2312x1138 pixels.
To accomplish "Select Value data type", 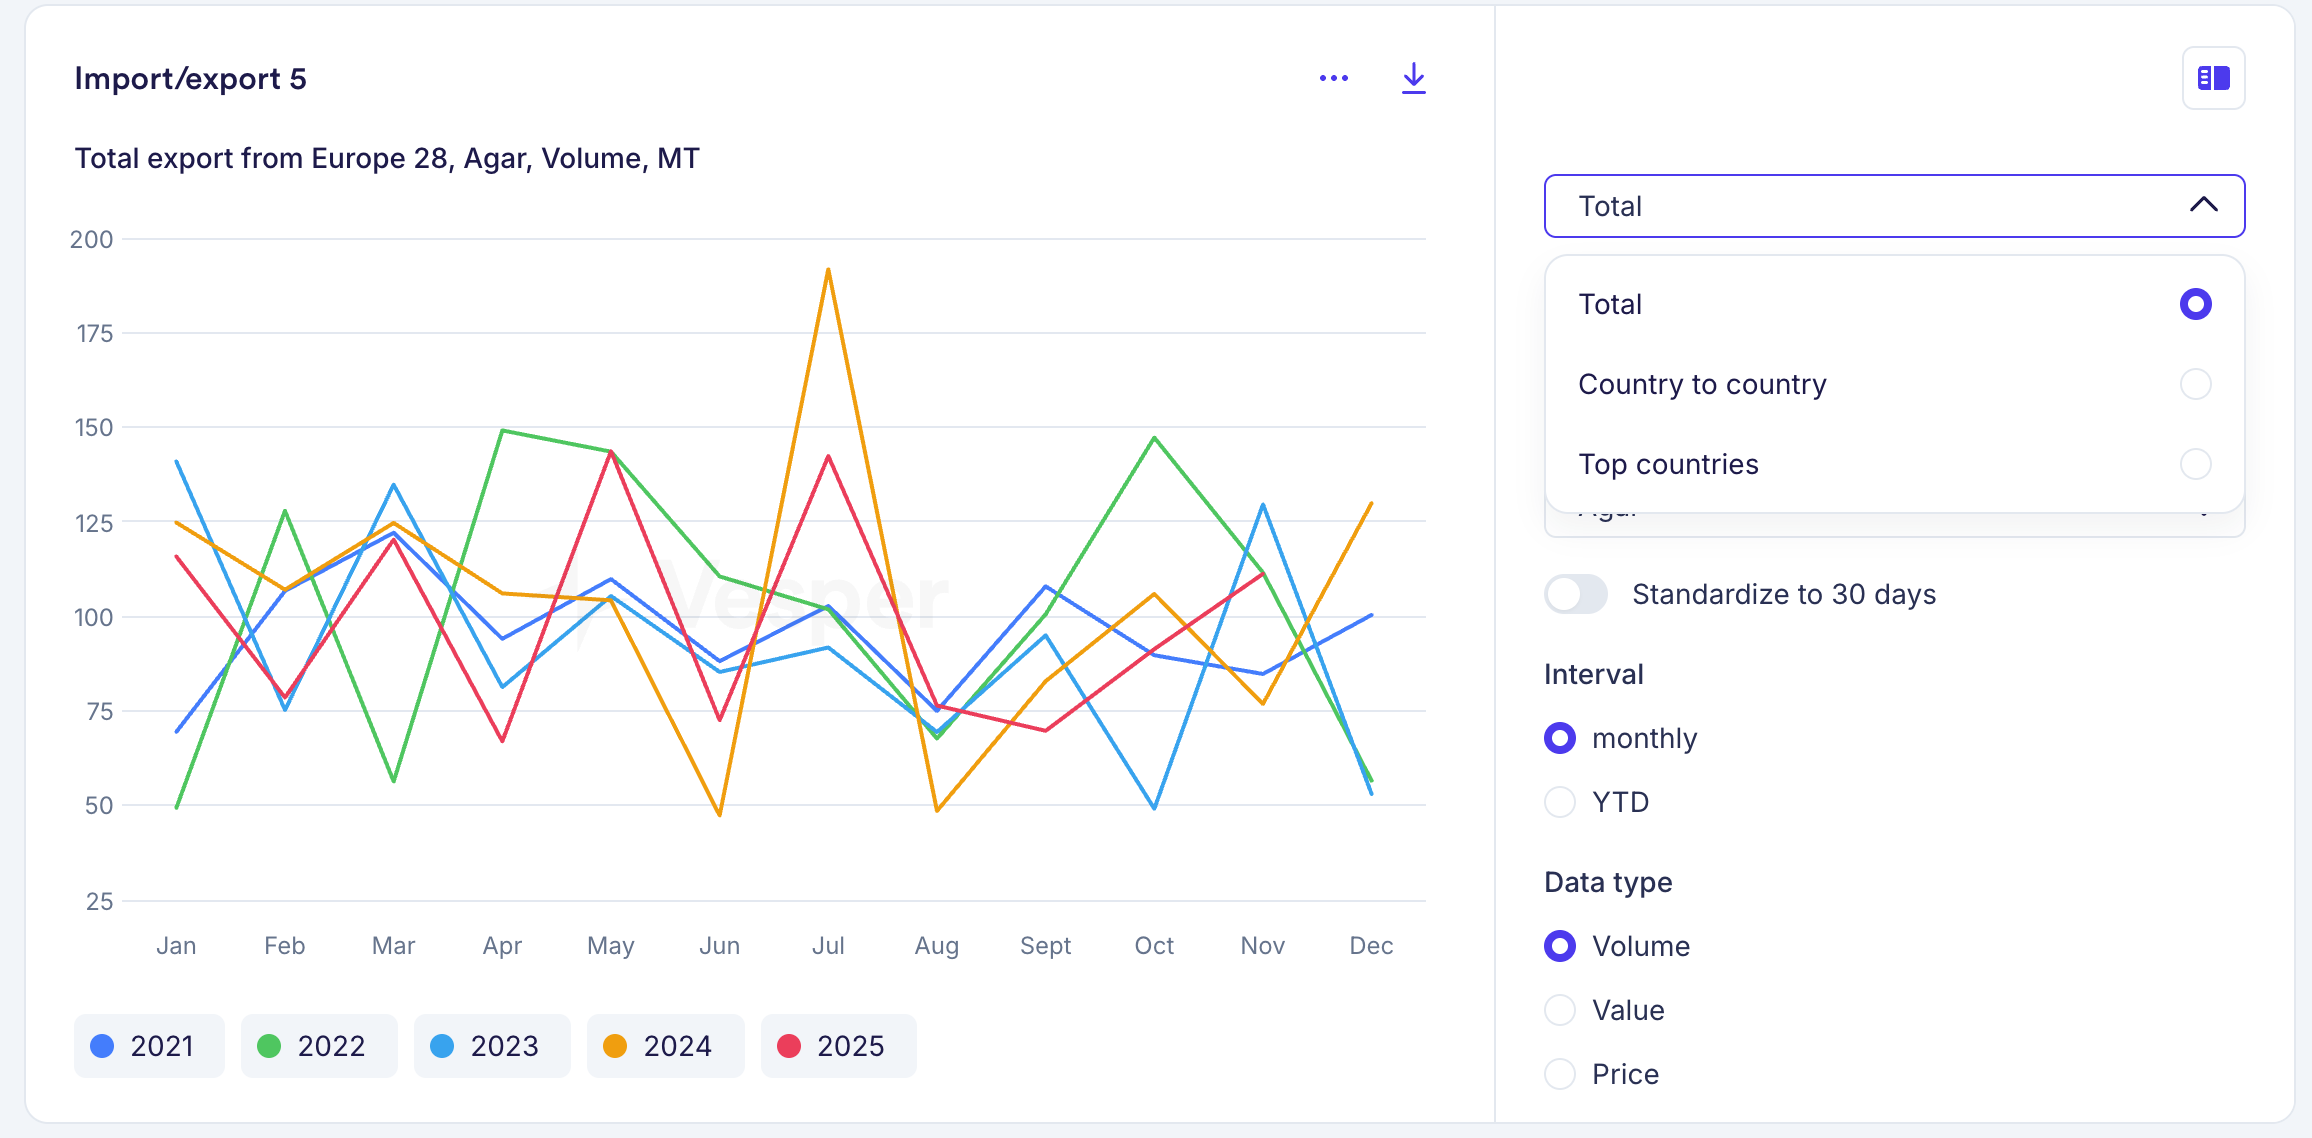I will 1559,1009.
